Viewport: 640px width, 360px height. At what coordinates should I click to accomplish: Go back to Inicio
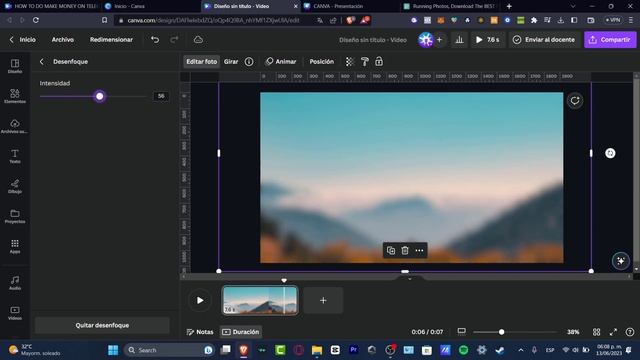coord(23,40)
